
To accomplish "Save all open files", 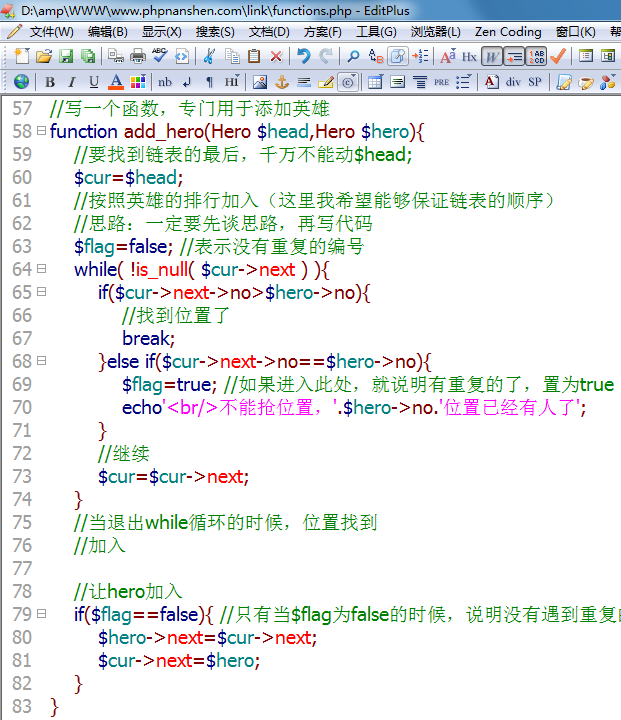I will [88, 56].
